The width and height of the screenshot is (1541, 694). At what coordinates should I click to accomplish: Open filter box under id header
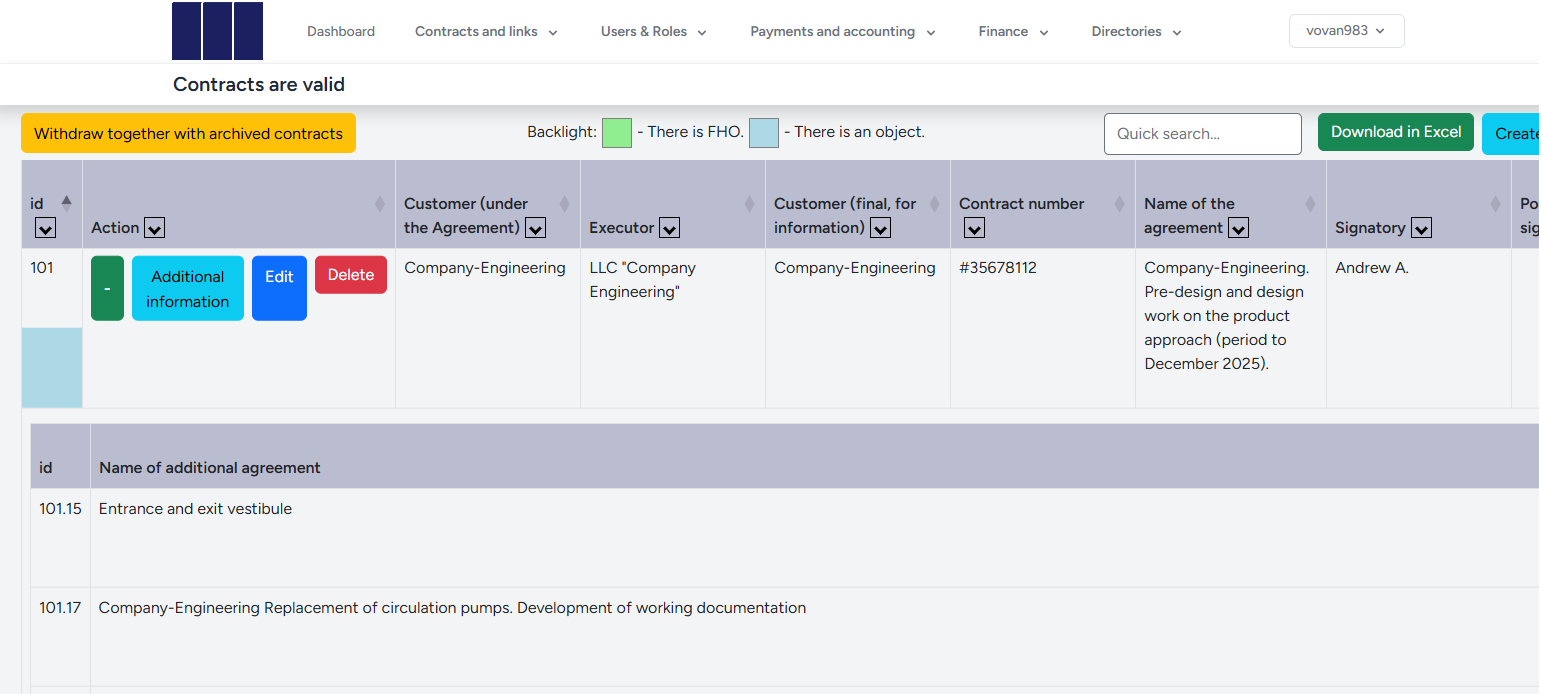pyautogui.click(x=45, y=228)
